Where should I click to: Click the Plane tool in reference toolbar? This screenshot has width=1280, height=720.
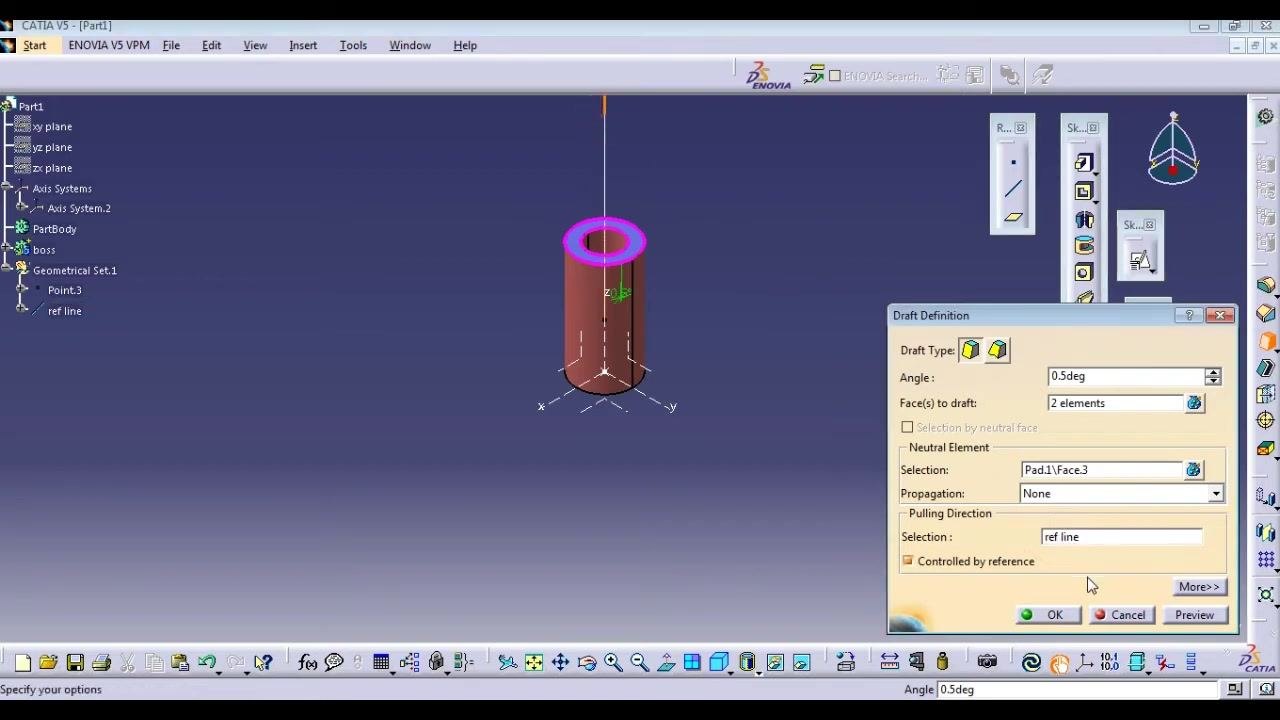1013,216
